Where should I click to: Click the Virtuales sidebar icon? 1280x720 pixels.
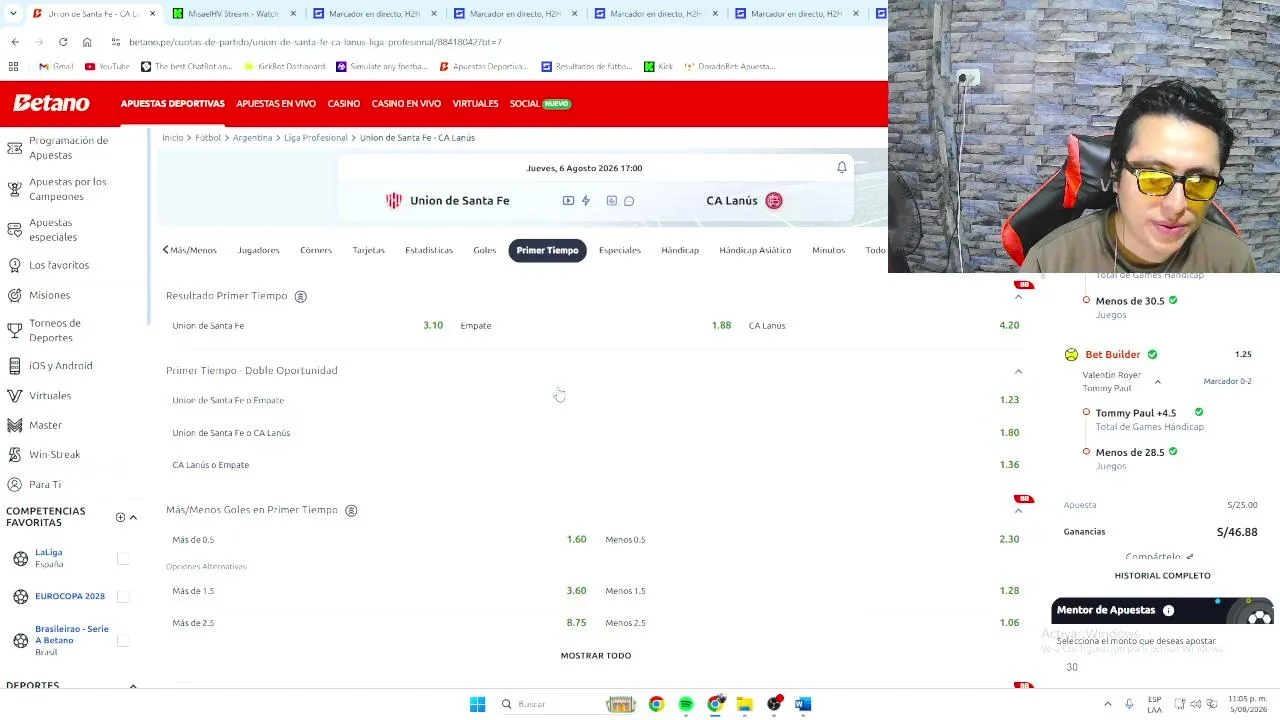[x=15, y=396]
